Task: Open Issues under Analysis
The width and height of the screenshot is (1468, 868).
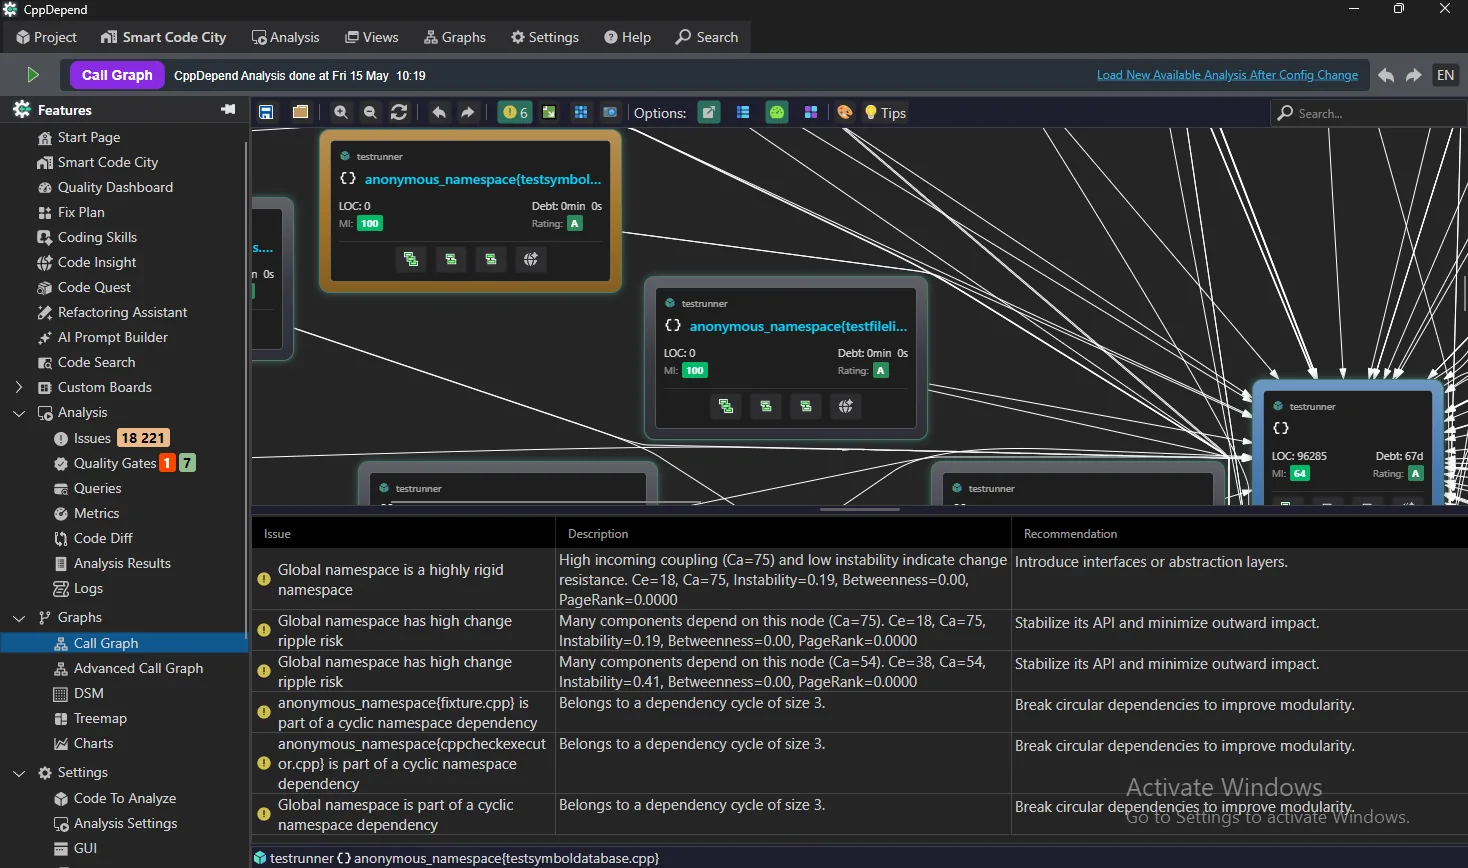Action: [92, 438]
